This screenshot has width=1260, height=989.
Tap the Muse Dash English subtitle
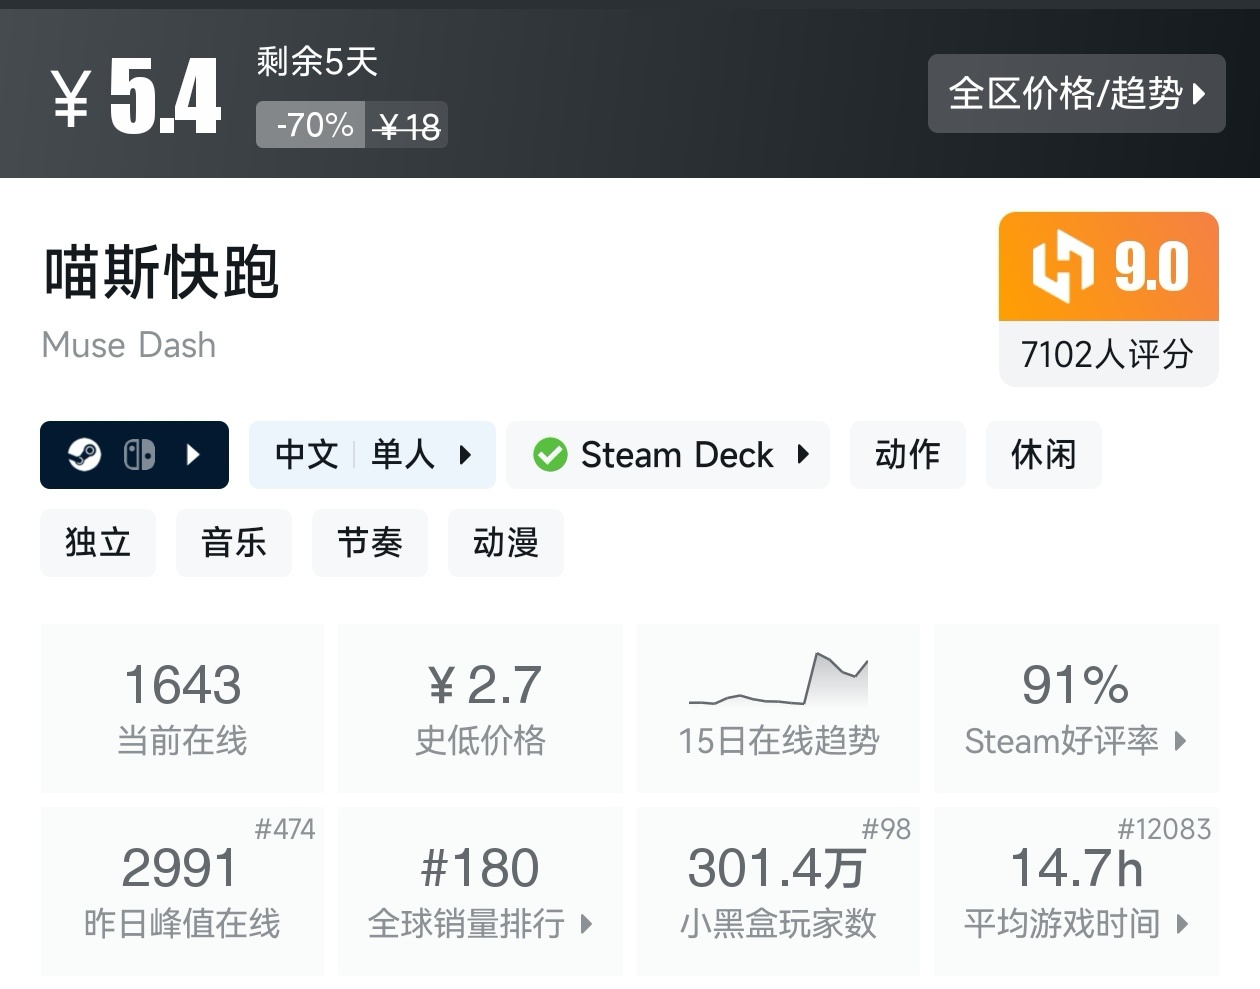point(129,345)
